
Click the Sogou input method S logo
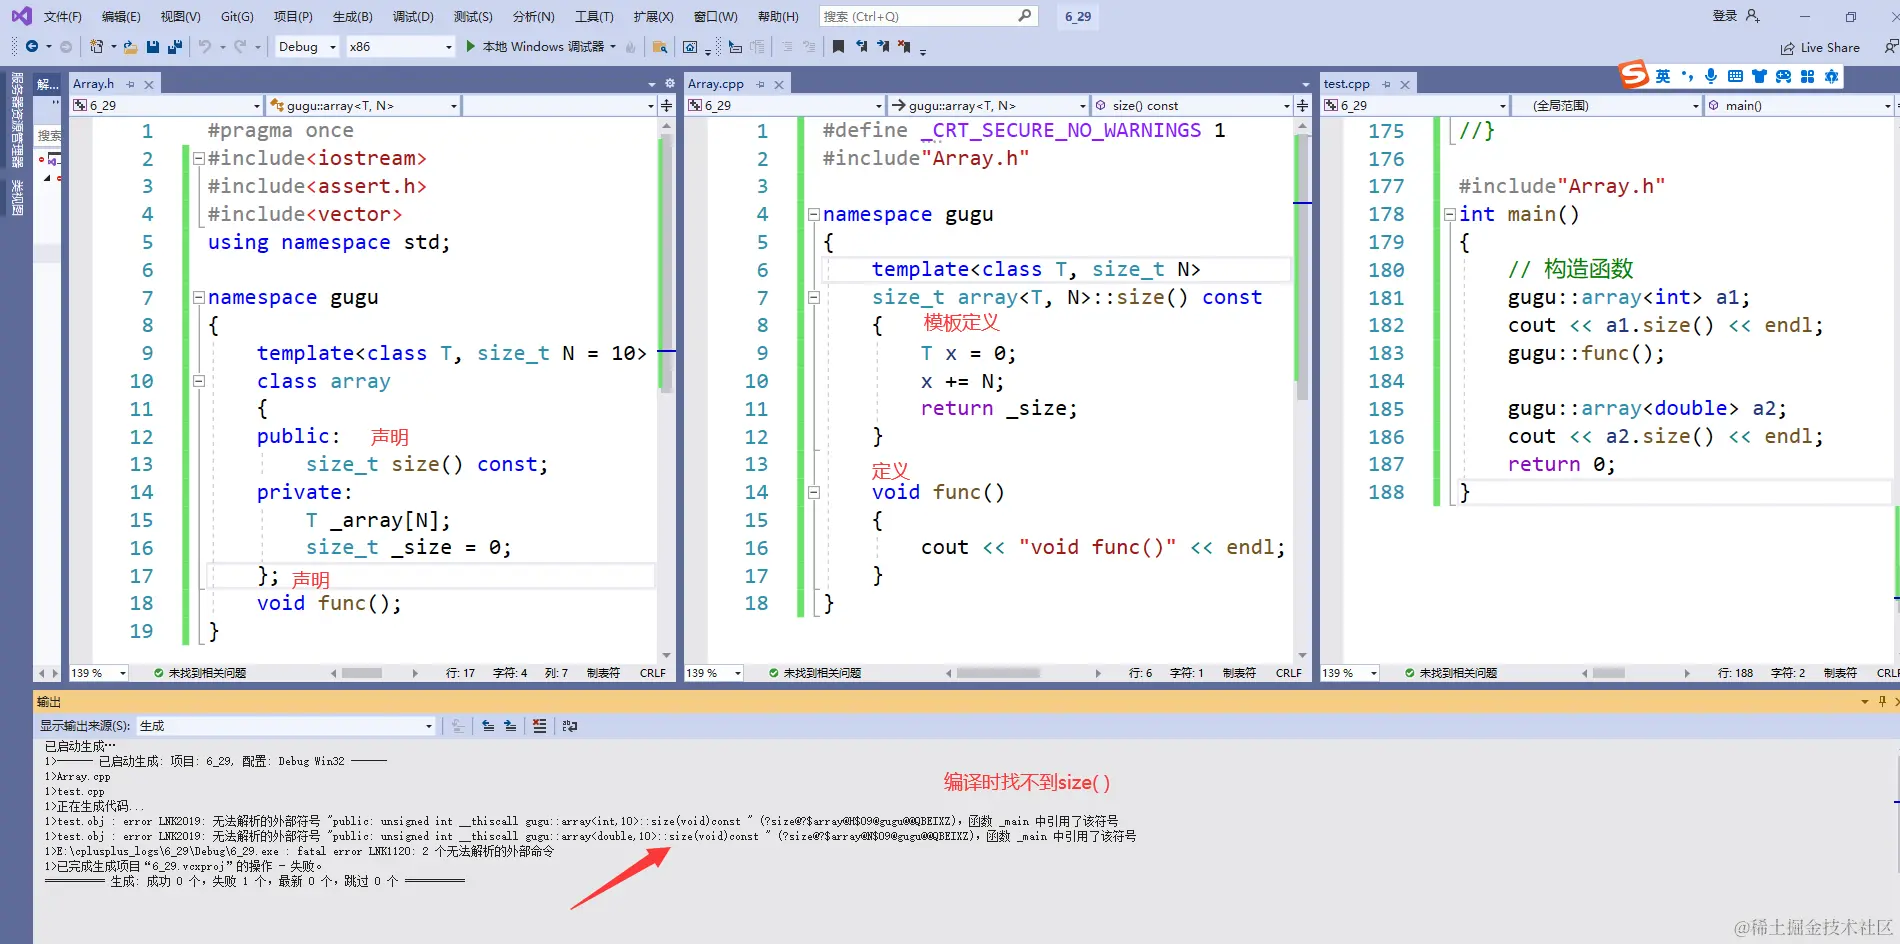point(1633,75)
